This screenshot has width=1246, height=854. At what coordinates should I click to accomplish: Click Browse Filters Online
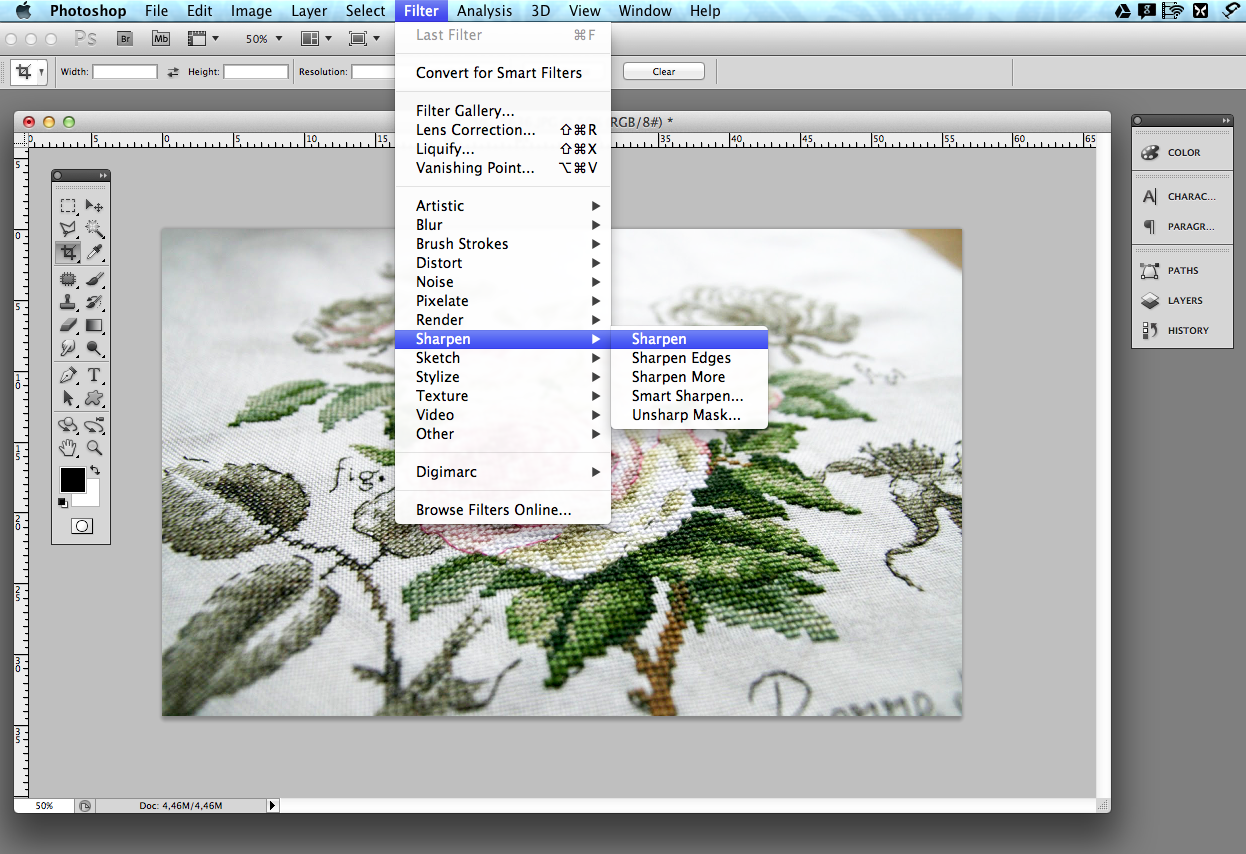[502, 510]
